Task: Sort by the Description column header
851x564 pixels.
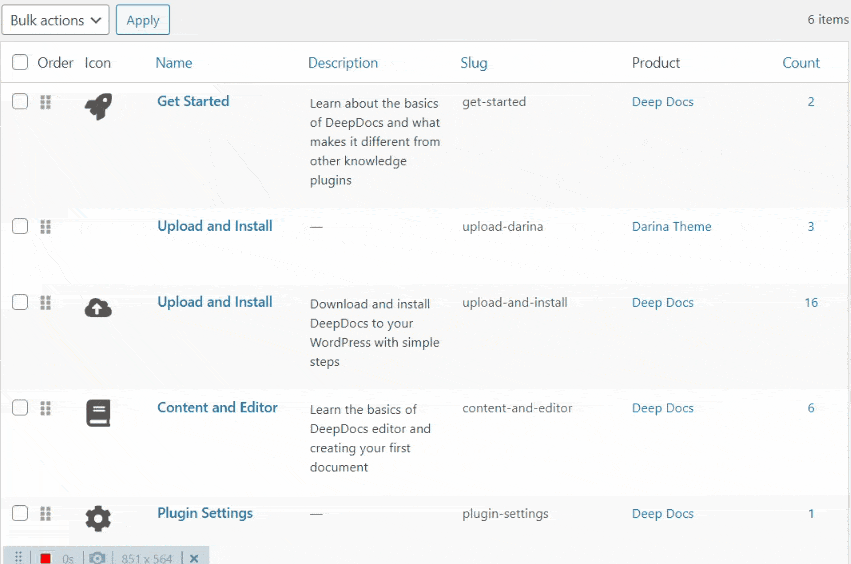Action: click(343, 63)
